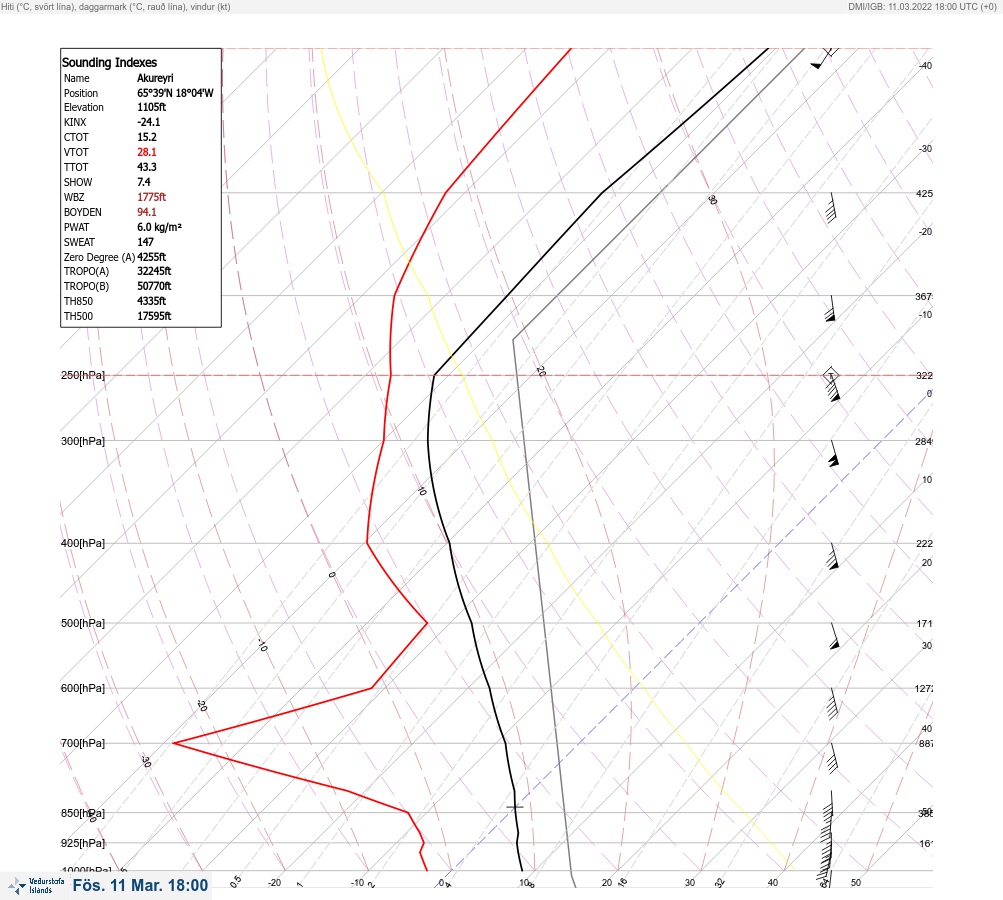Click the Vedurstofa Islands logo
The width and height of the screenshot is (1003, 900).
coord(36,886)
